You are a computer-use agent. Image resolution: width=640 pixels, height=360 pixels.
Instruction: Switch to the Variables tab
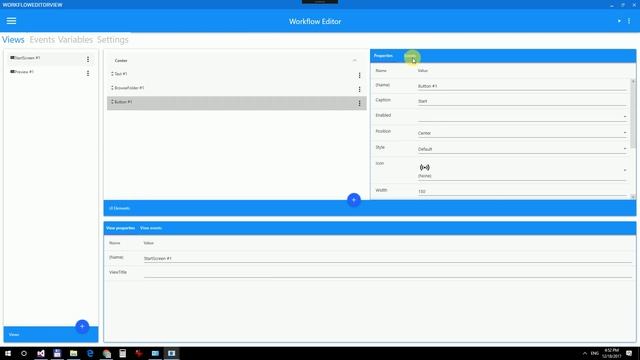coord(75,40)
